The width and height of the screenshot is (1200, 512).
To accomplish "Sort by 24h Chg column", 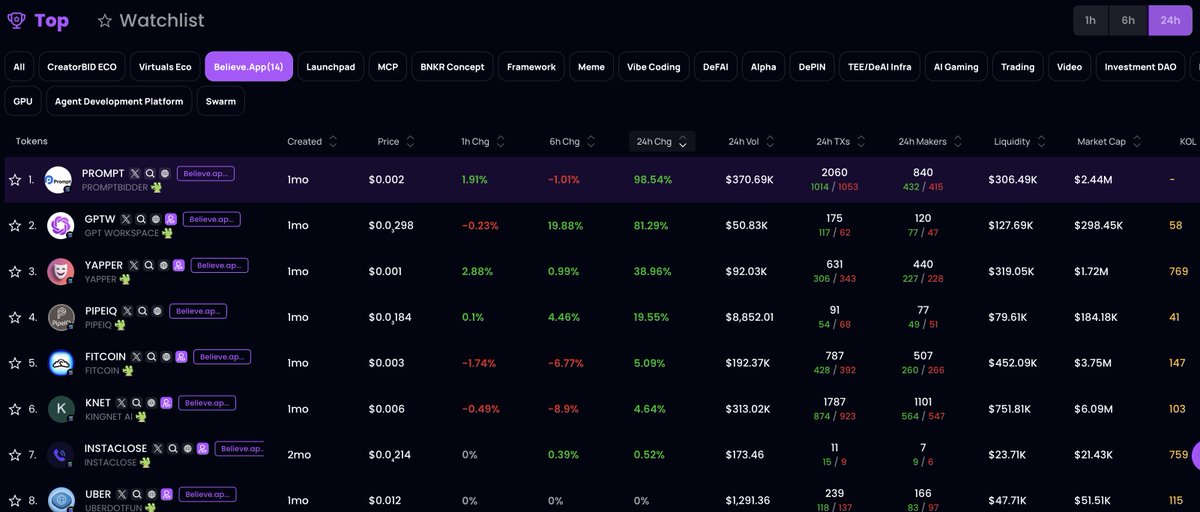I will point(661,141).
